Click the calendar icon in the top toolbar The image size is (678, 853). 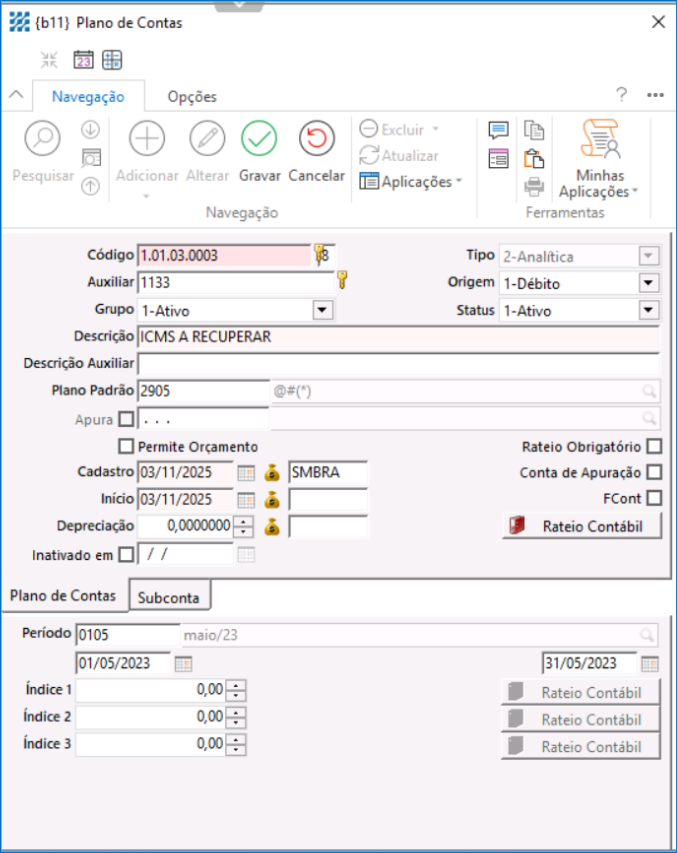point(83,60)
